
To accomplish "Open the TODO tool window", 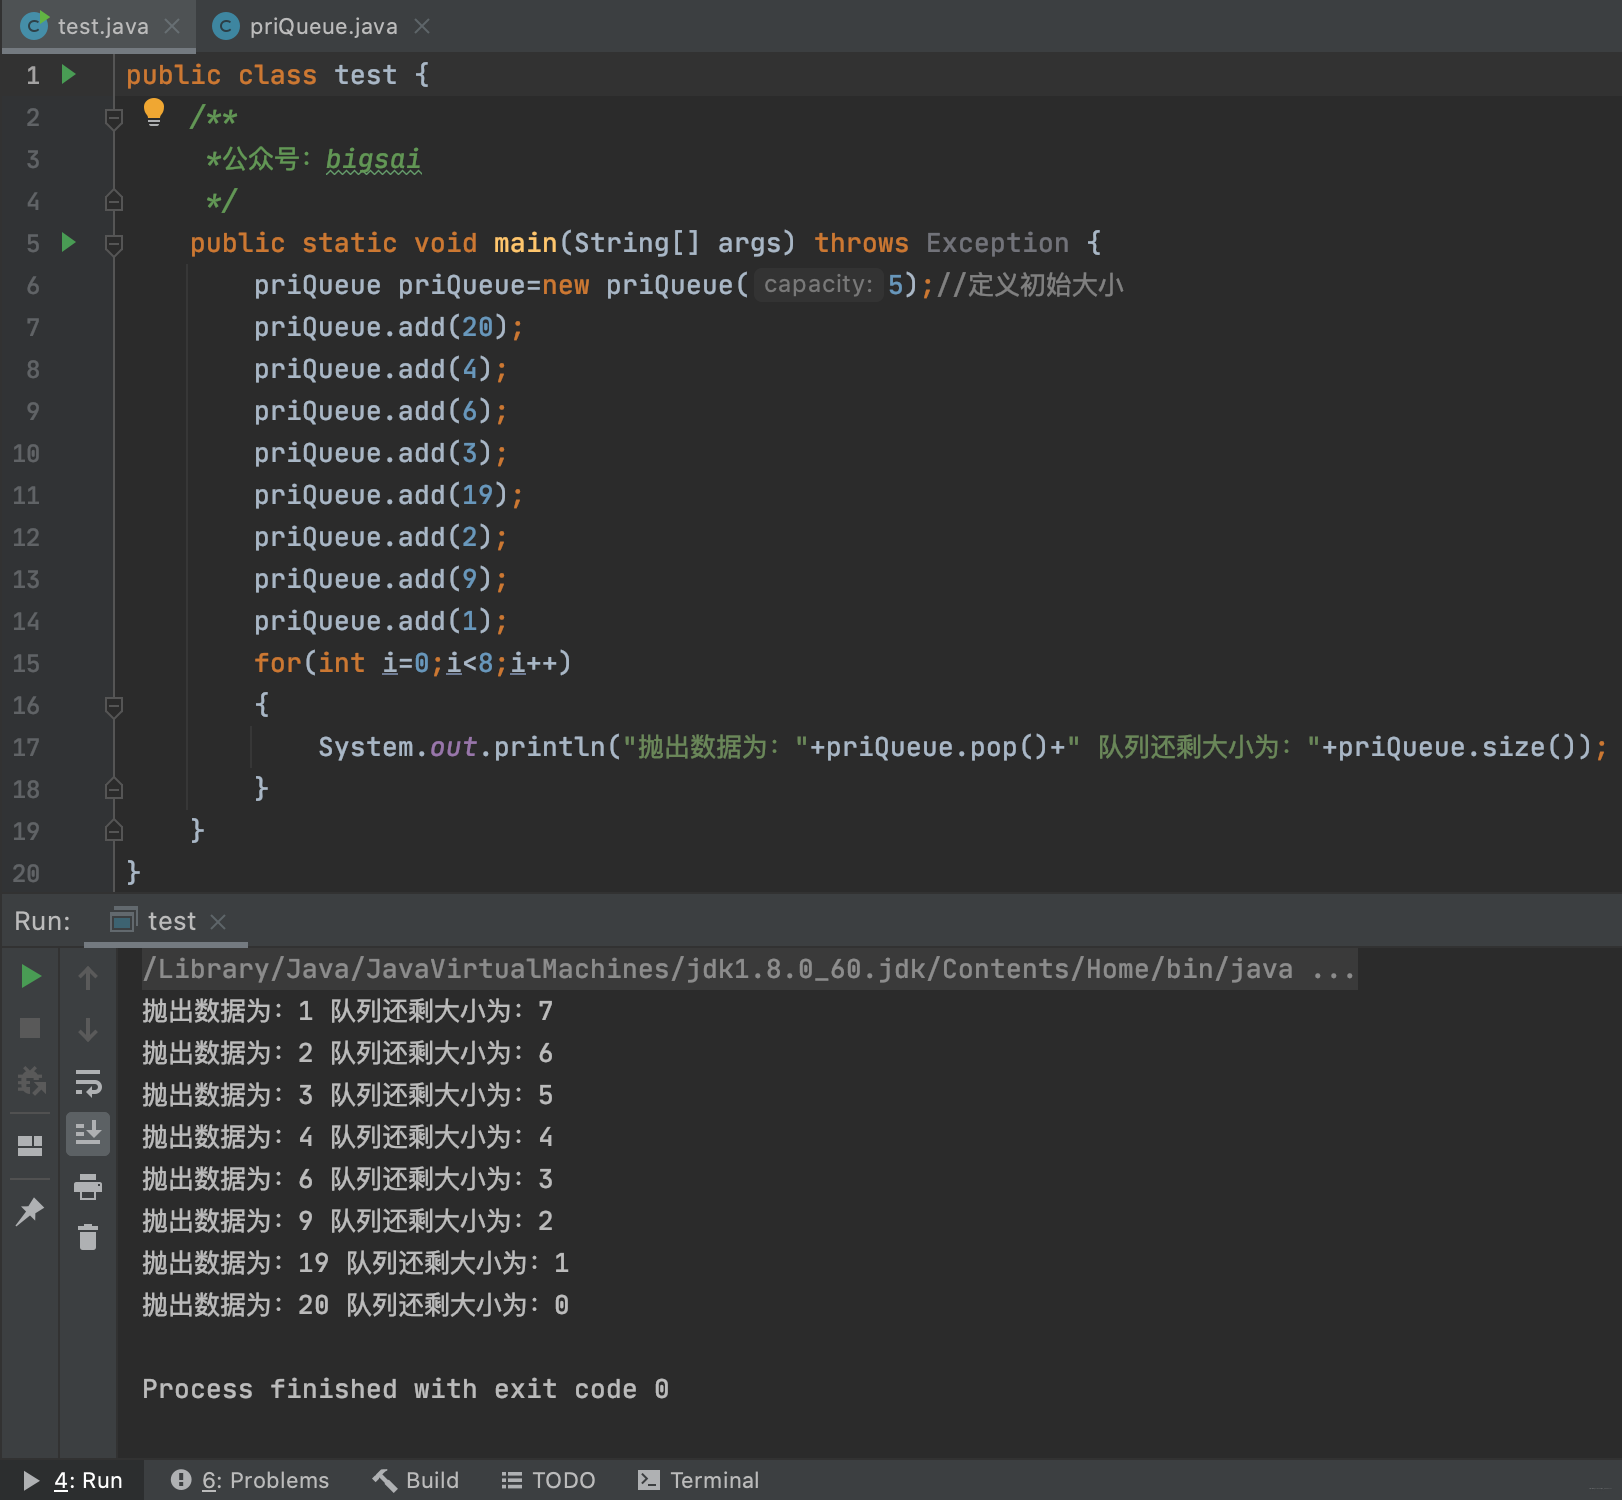I will pyautogui.click(x=548, y=1480).
